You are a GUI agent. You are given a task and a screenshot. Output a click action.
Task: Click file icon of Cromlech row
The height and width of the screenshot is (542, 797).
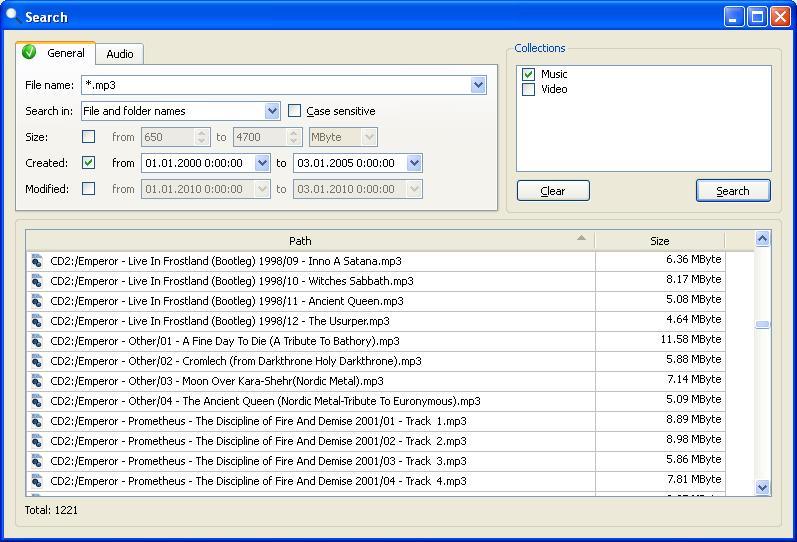tap(37, 361)
